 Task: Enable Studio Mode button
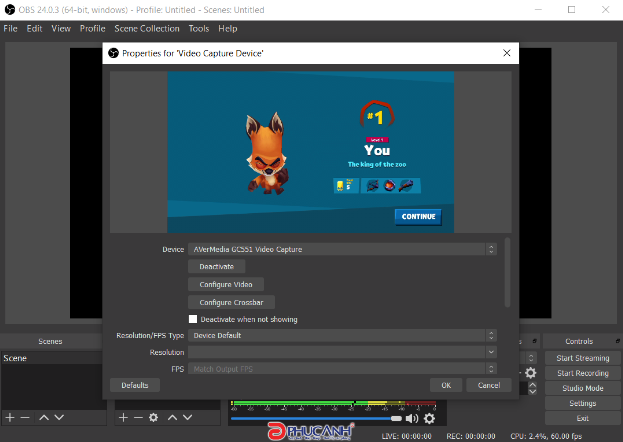click(582, 388)
